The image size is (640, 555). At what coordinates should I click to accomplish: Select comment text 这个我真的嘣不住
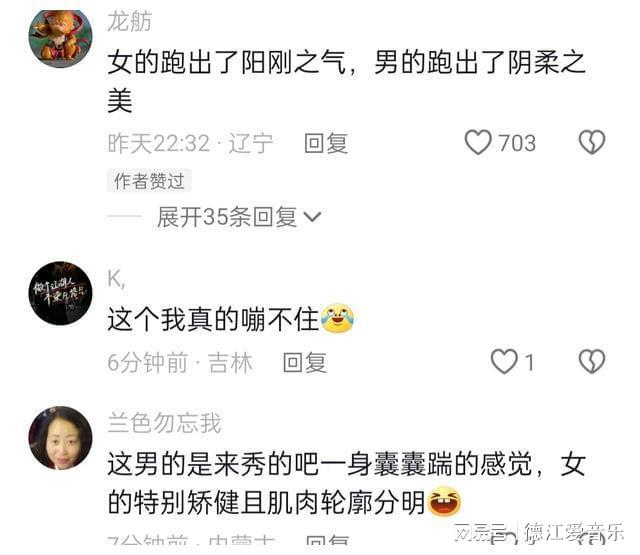213,319
